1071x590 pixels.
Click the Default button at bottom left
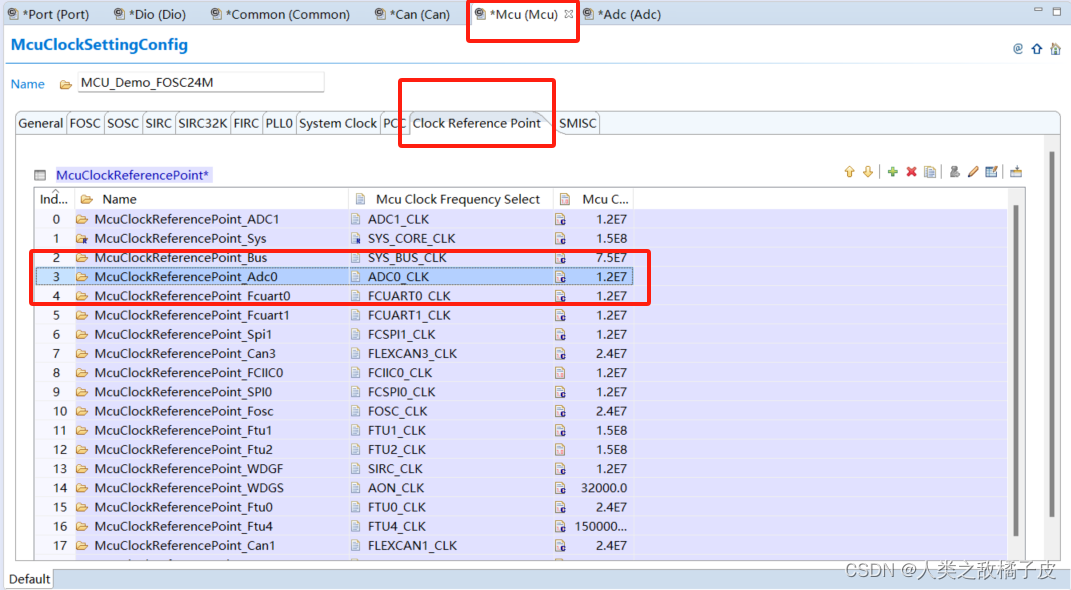pos(29,578)
